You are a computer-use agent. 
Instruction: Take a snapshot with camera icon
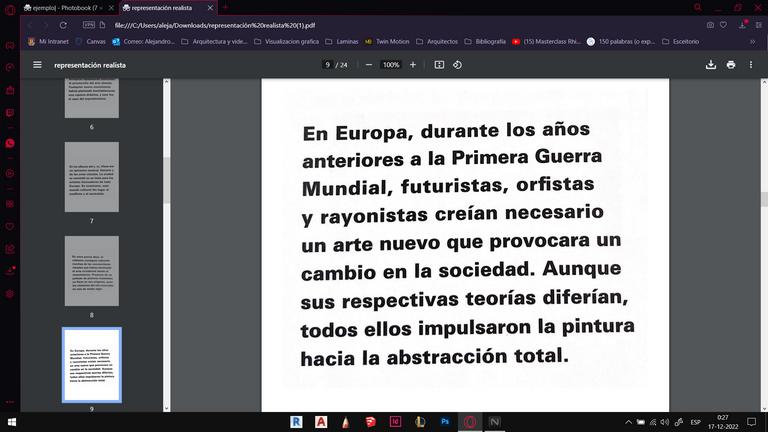(710, 25)
